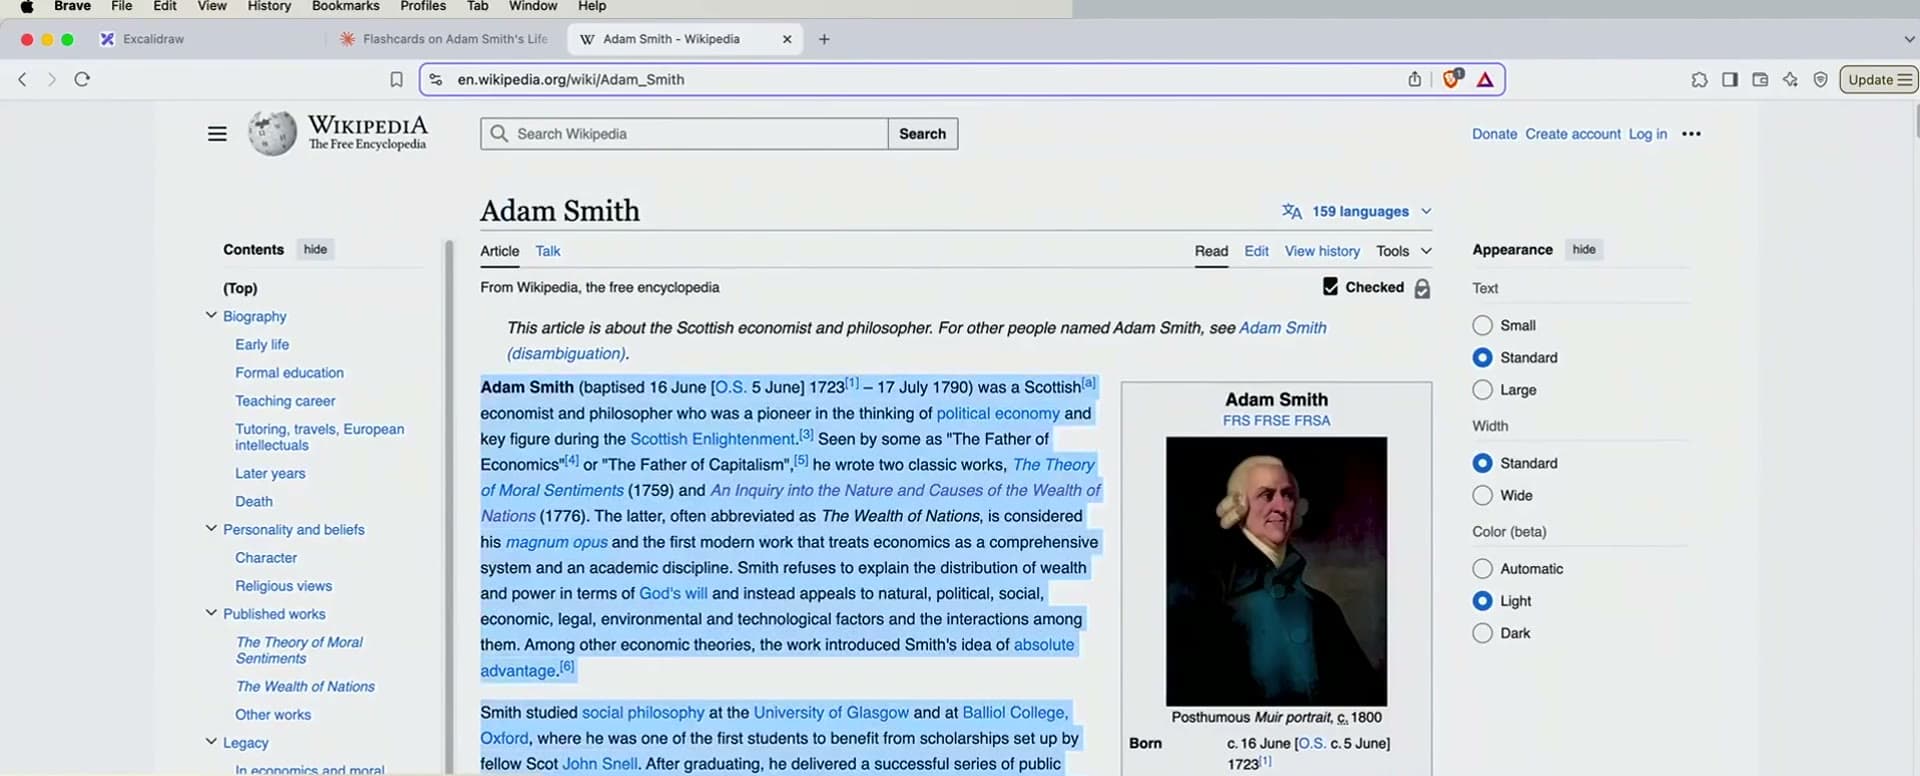Screen dimensions: 1920x776
Task: Open Wikipedia main menu hamburger icon
Action: [217, 134]
